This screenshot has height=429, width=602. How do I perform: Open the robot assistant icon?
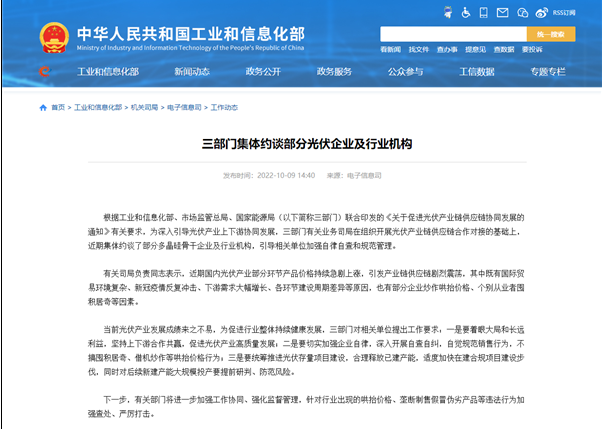pyautogui.click(x=448, y=12)
